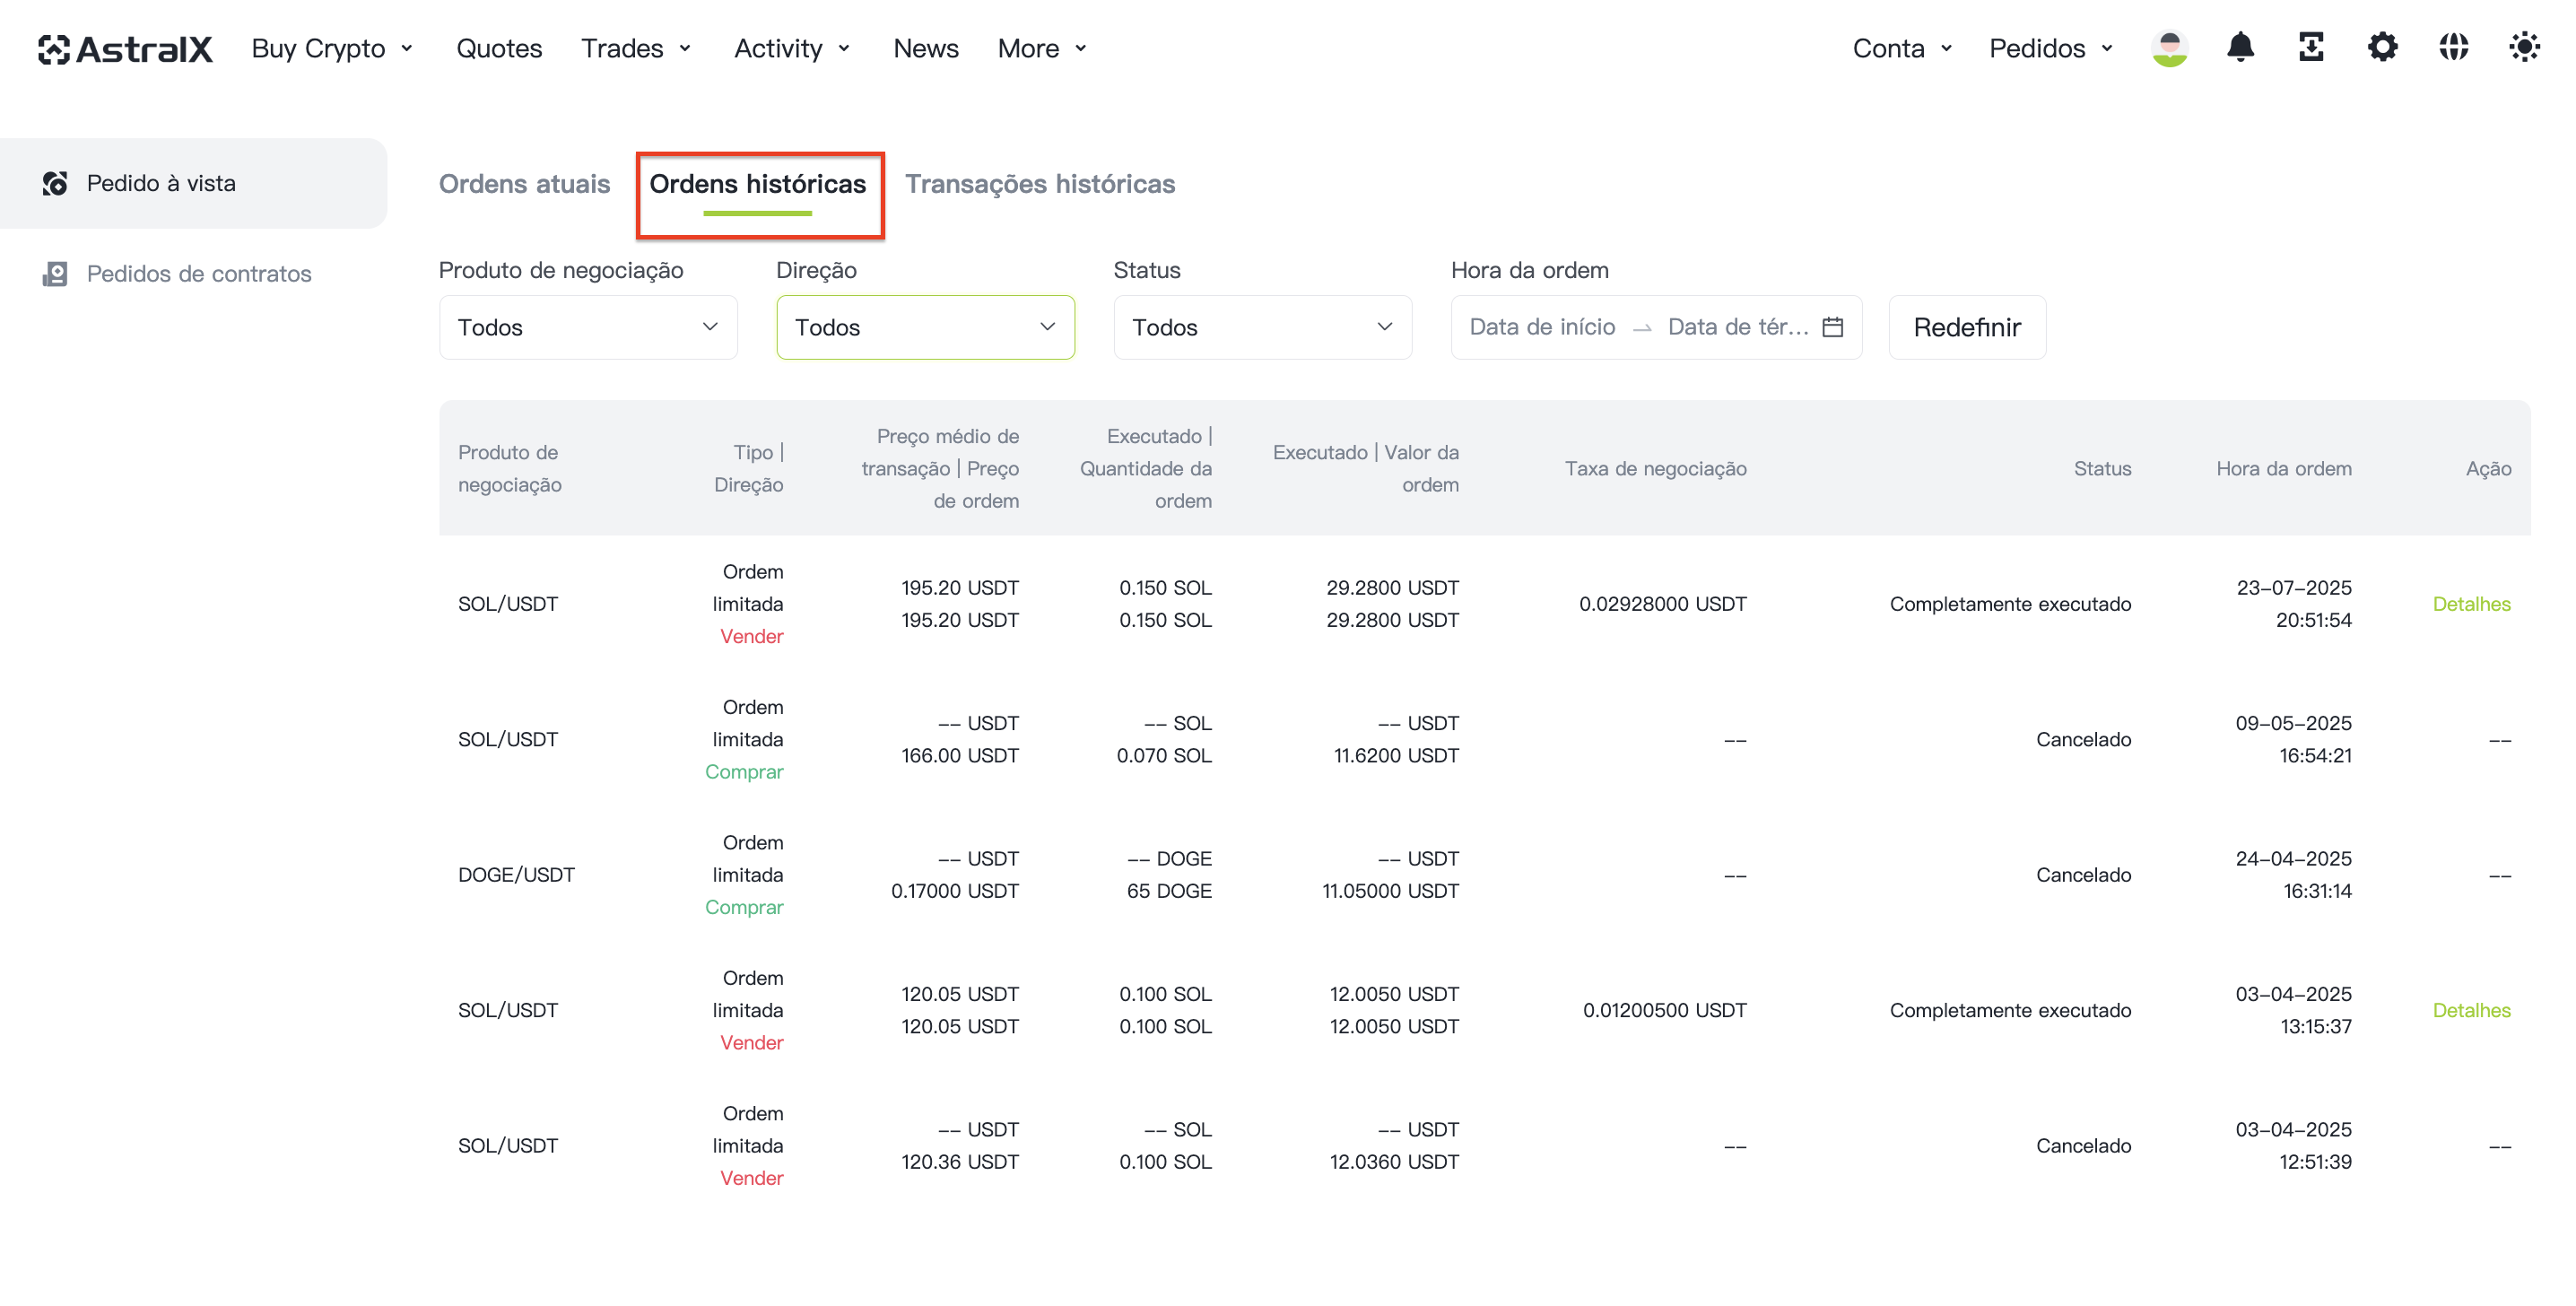Open the calendar icon in date range

[1832, 327]
